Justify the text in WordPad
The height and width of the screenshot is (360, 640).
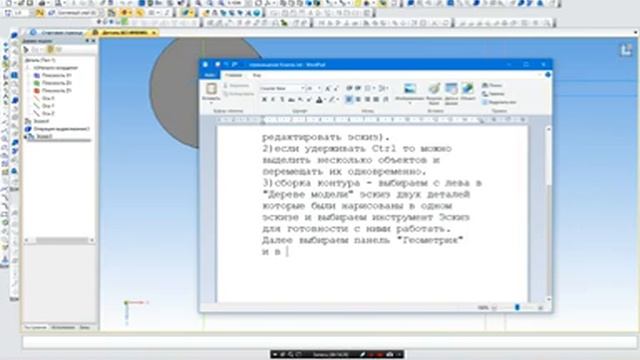[376, 99]
